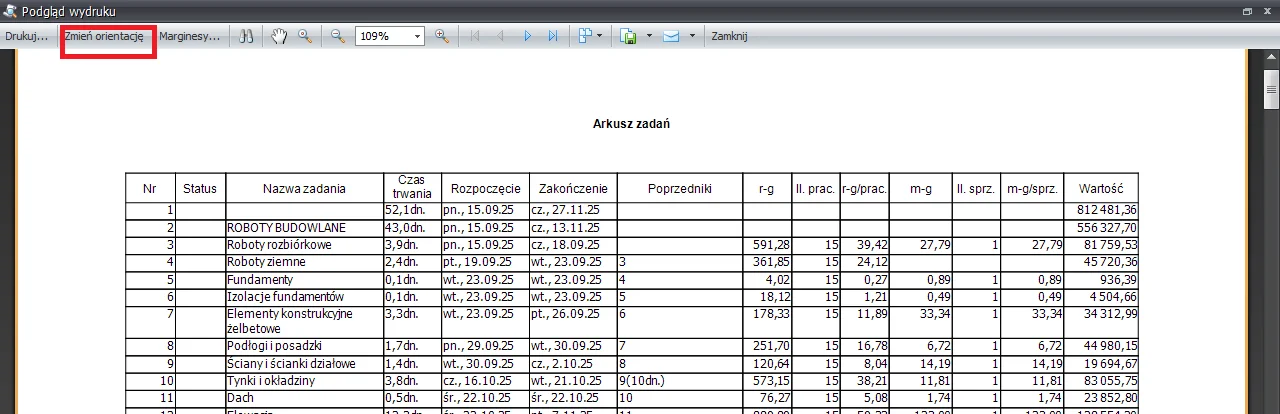Screen dimensions: 1280x414
Task: Jump to the last page
Action: [553, 36]
